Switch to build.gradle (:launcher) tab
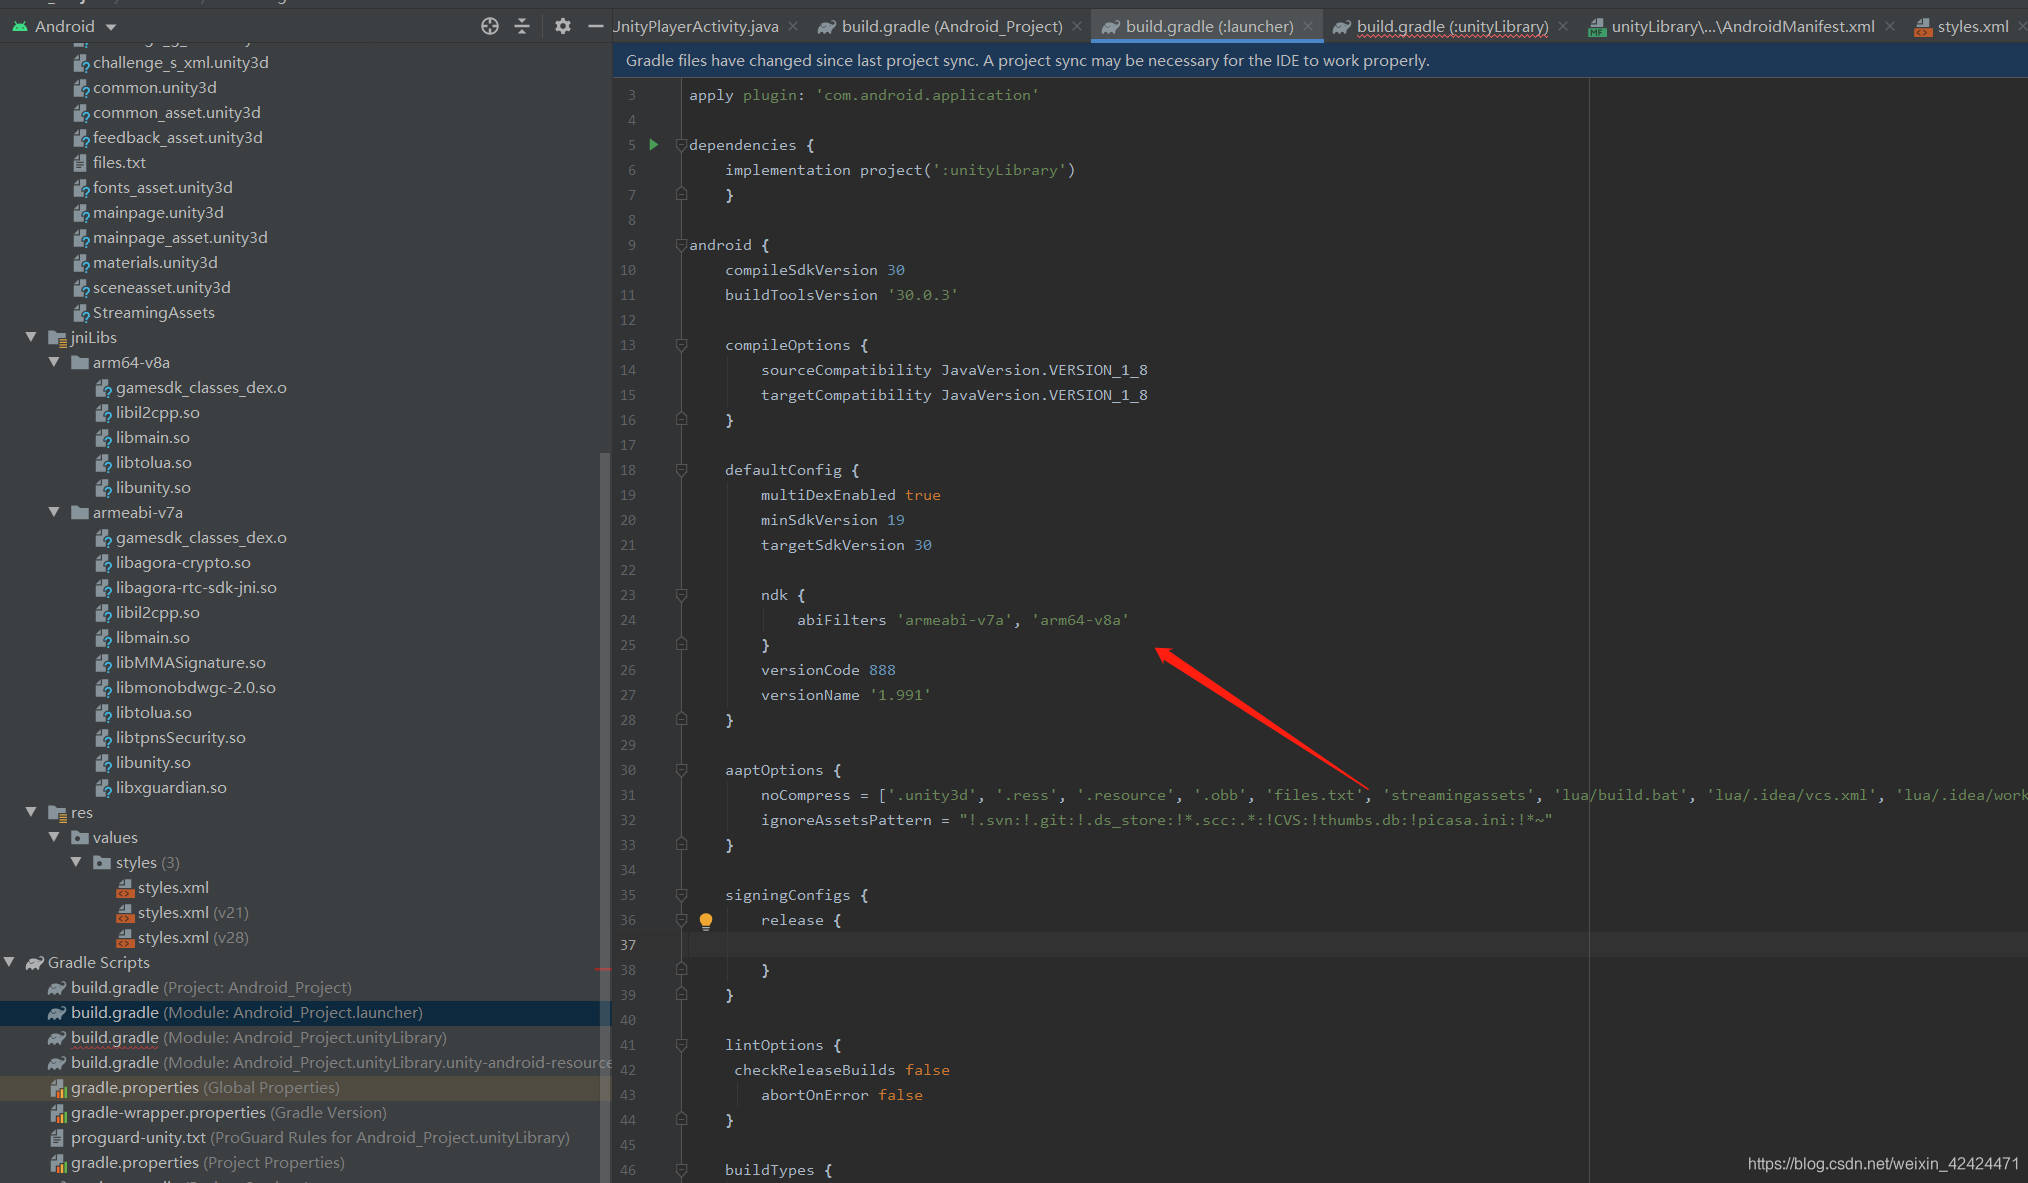 [1208, 27]
